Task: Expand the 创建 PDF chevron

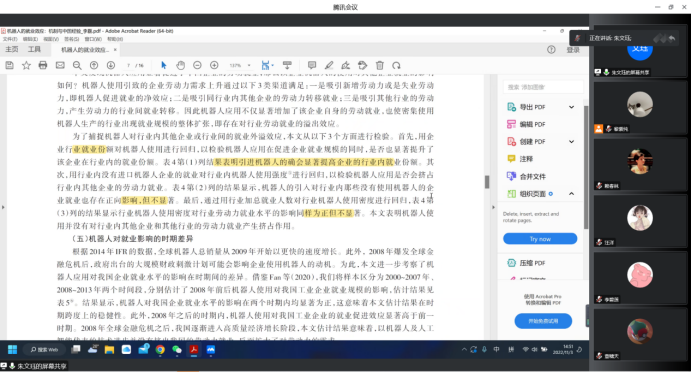Action: [572, 141]
